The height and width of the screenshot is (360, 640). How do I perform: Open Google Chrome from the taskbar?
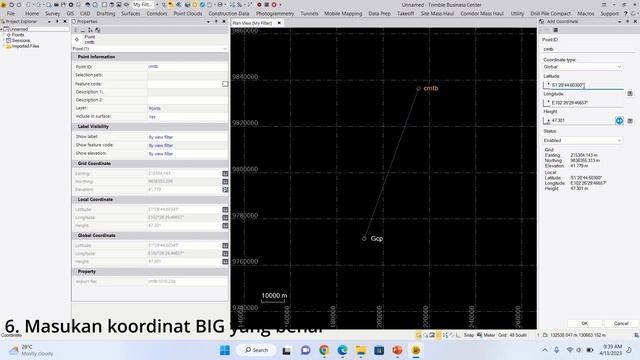(324, 350)
